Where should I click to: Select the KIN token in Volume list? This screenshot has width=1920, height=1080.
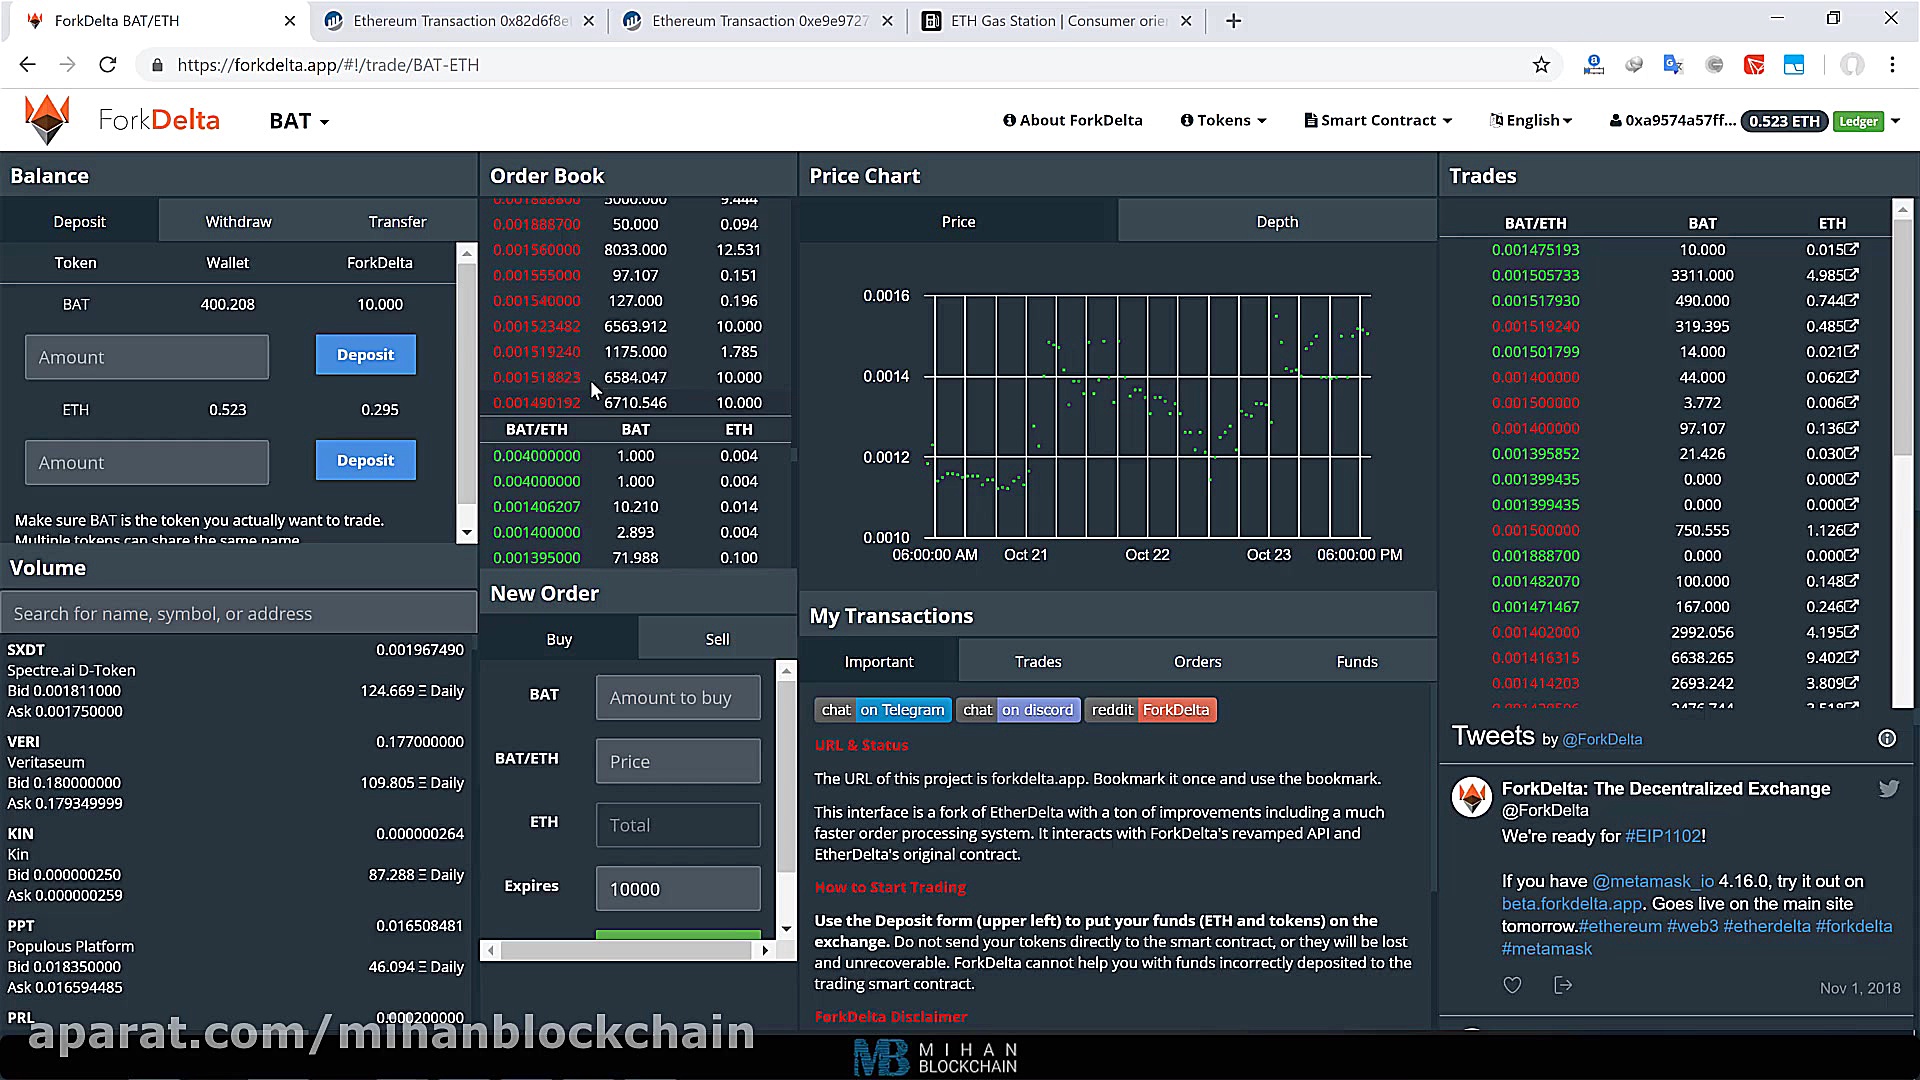coord(235,864)
